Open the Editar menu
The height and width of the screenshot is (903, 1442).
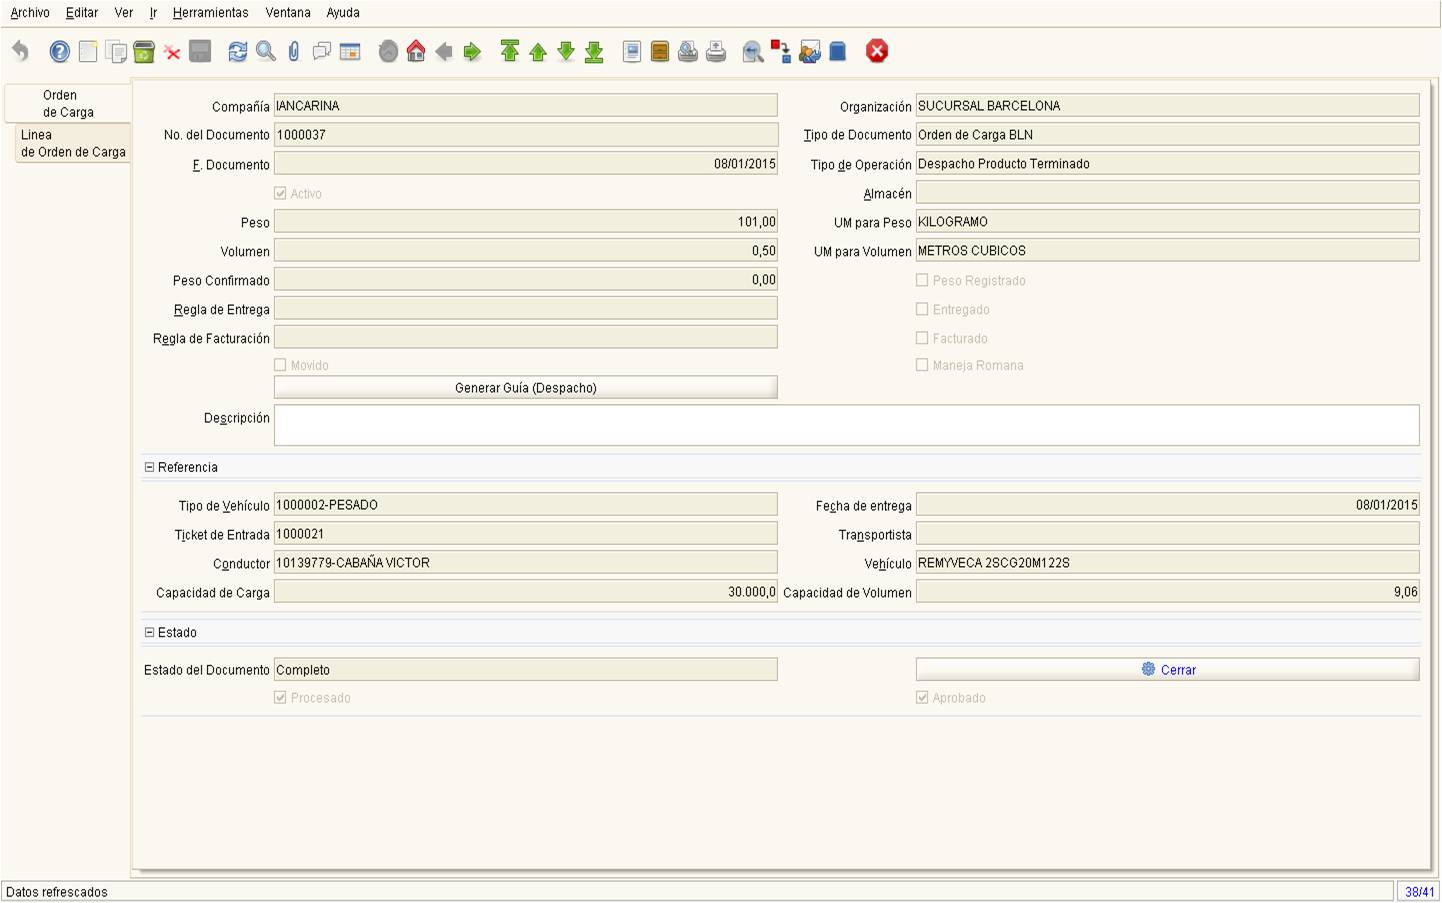[82, 13]
